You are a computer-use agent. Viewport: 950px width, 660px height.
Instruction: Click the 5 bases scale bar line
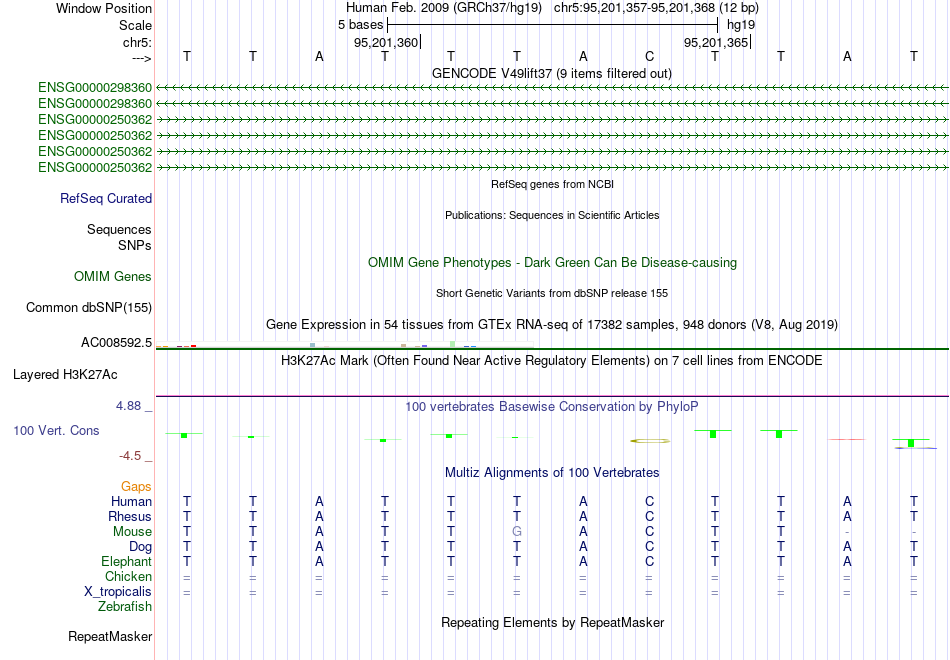point(553,25)
